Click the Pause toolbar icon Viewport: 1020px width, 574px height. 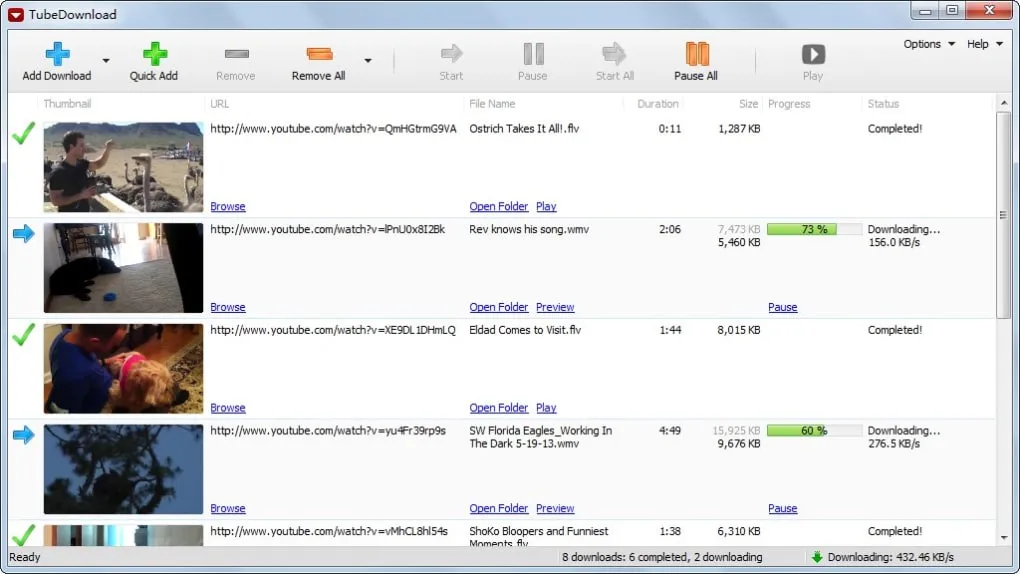[x=533, y=54]
